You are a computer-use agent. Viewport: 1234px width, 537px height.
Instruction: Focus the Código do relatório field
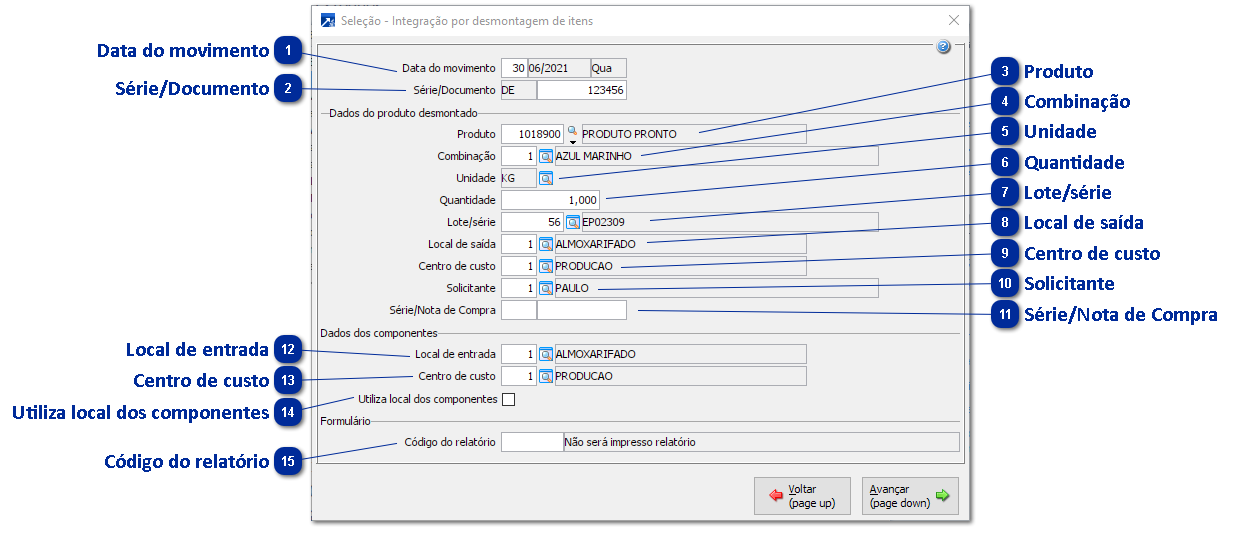532,442
